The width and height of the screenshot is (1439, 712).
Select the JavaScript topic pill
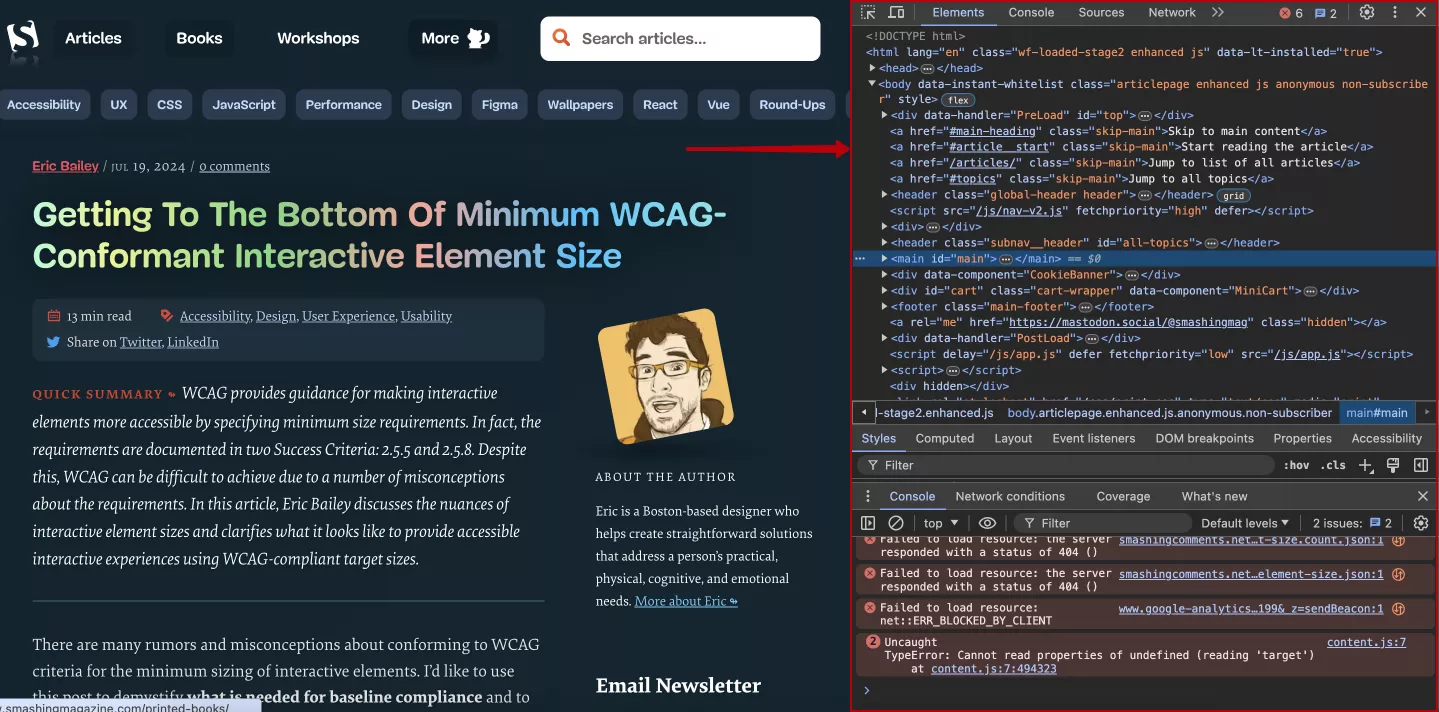click(x=244, y=104)
